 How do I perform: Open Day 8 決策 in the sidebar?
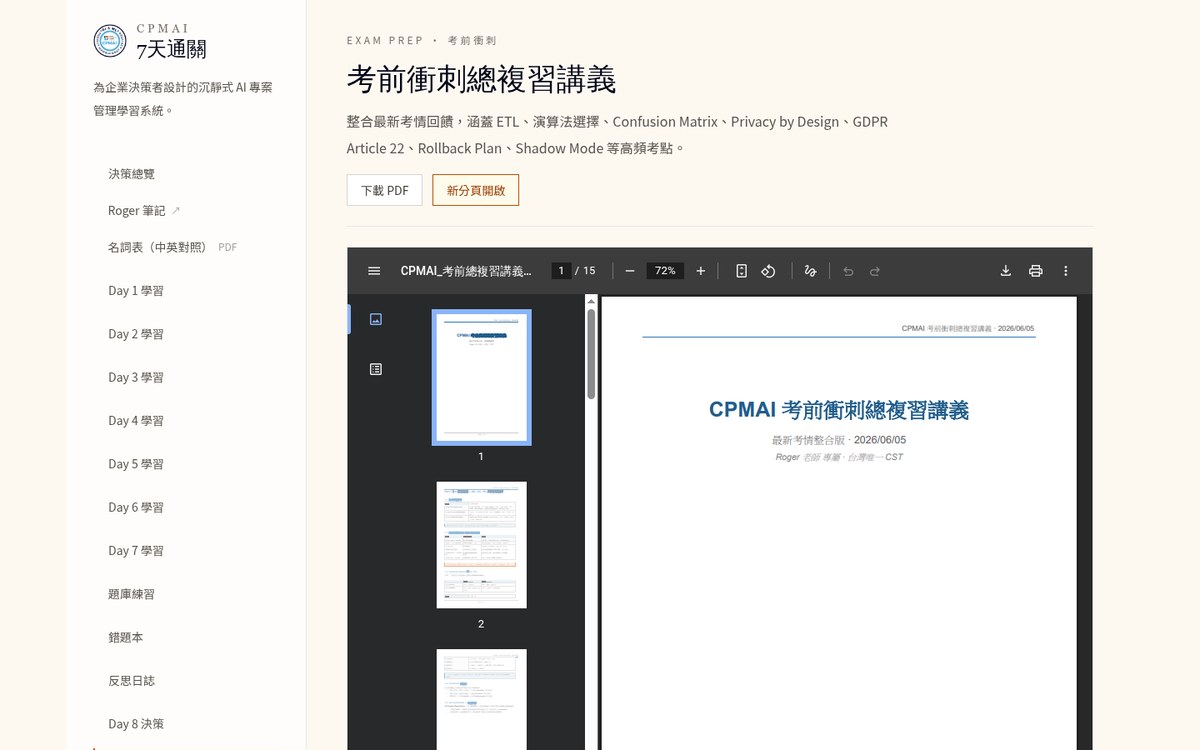tap(136, 724)
